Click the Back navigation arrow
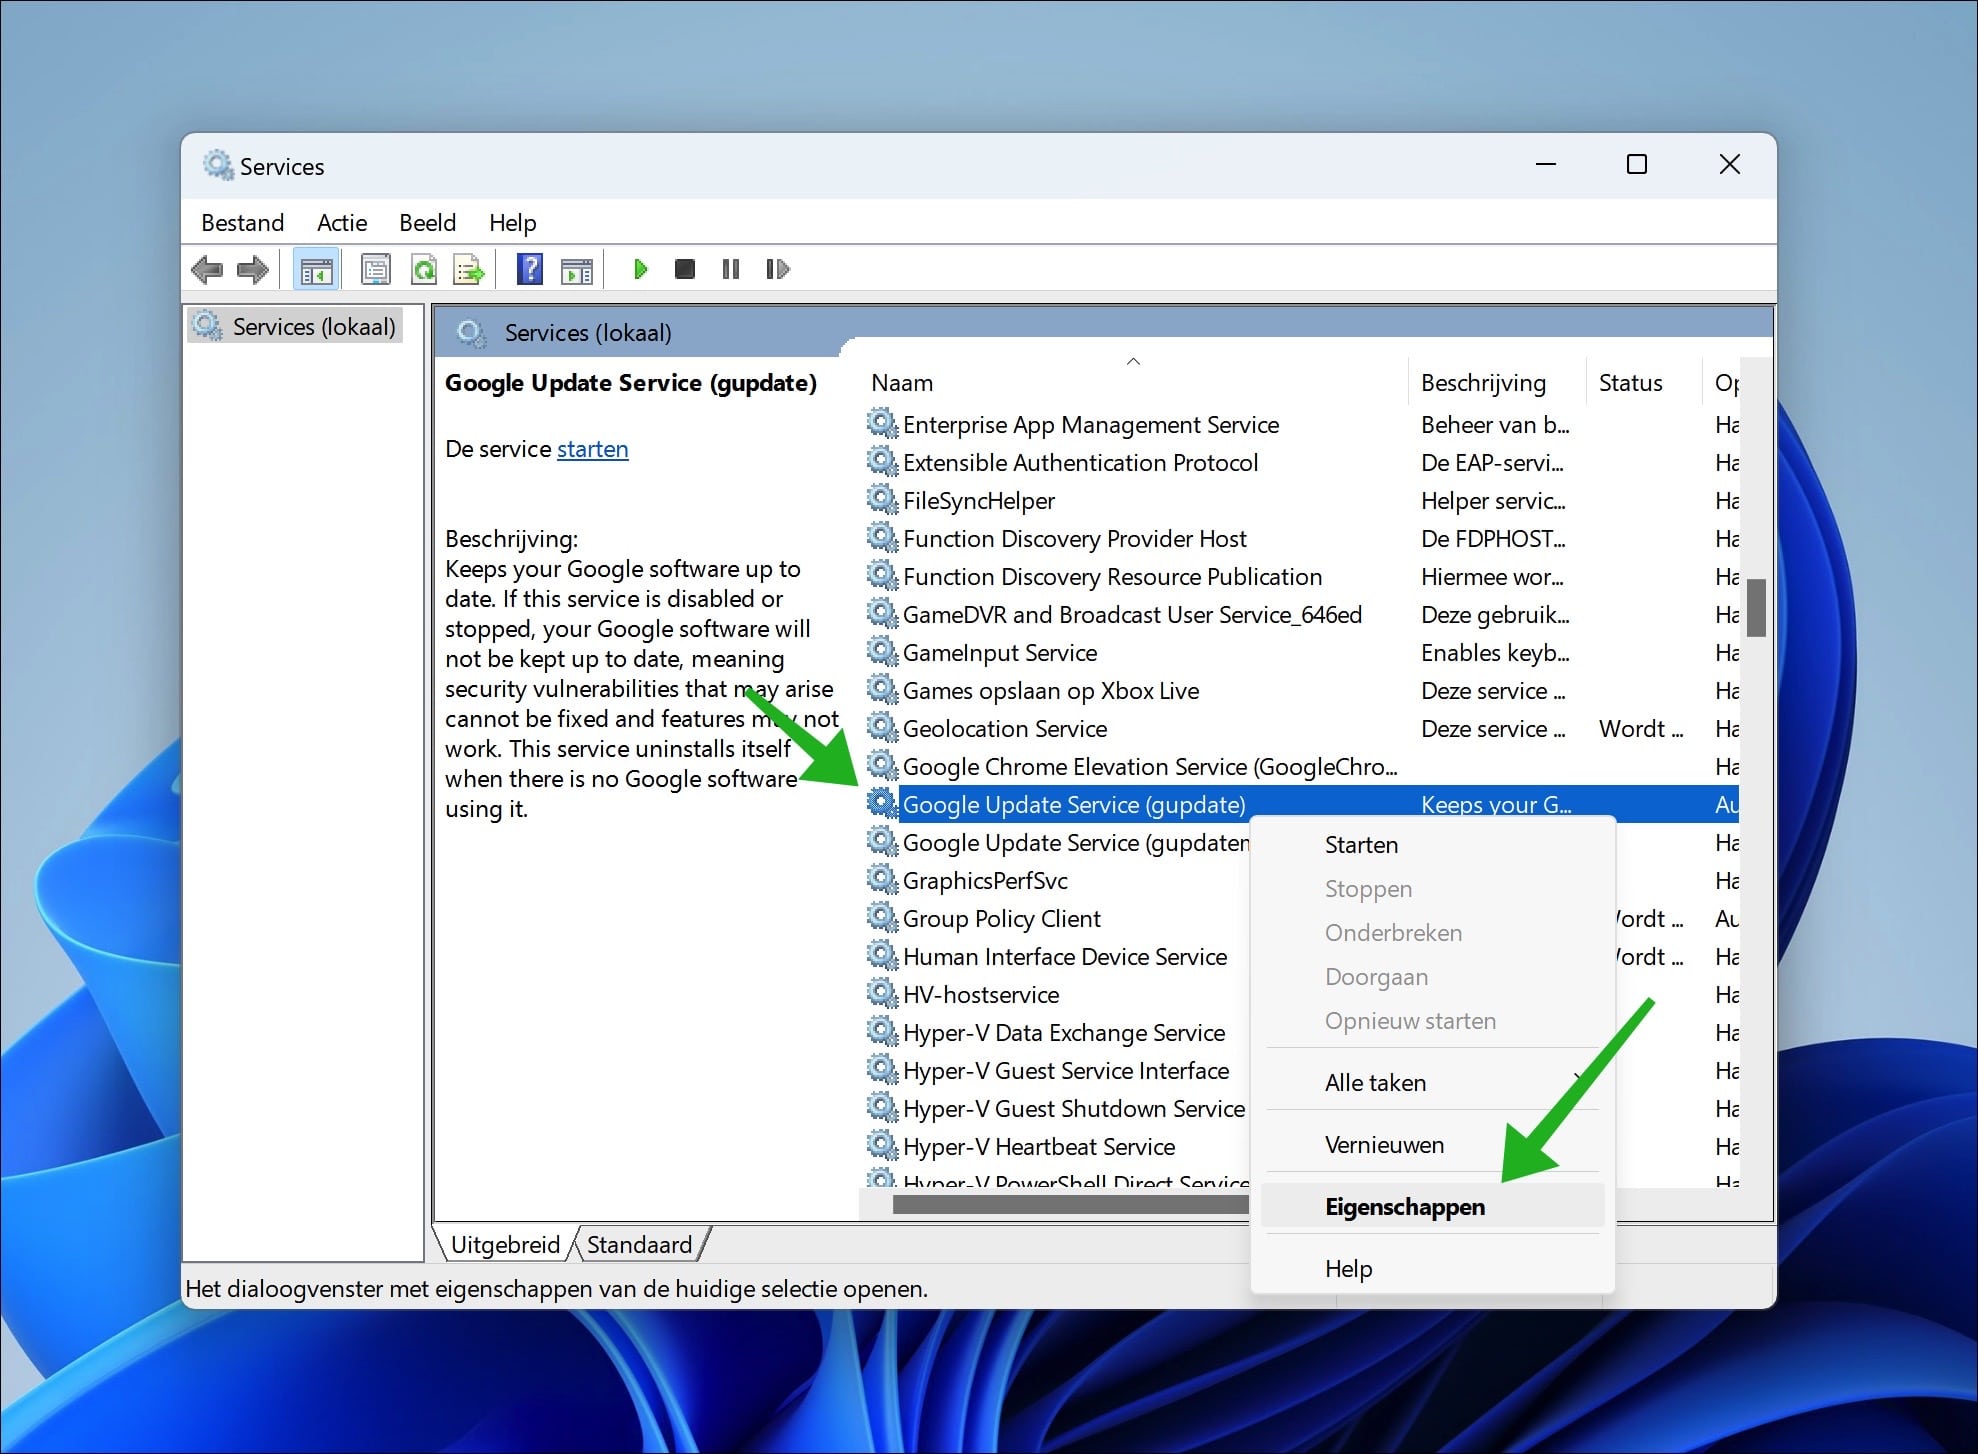 (208, 268)
